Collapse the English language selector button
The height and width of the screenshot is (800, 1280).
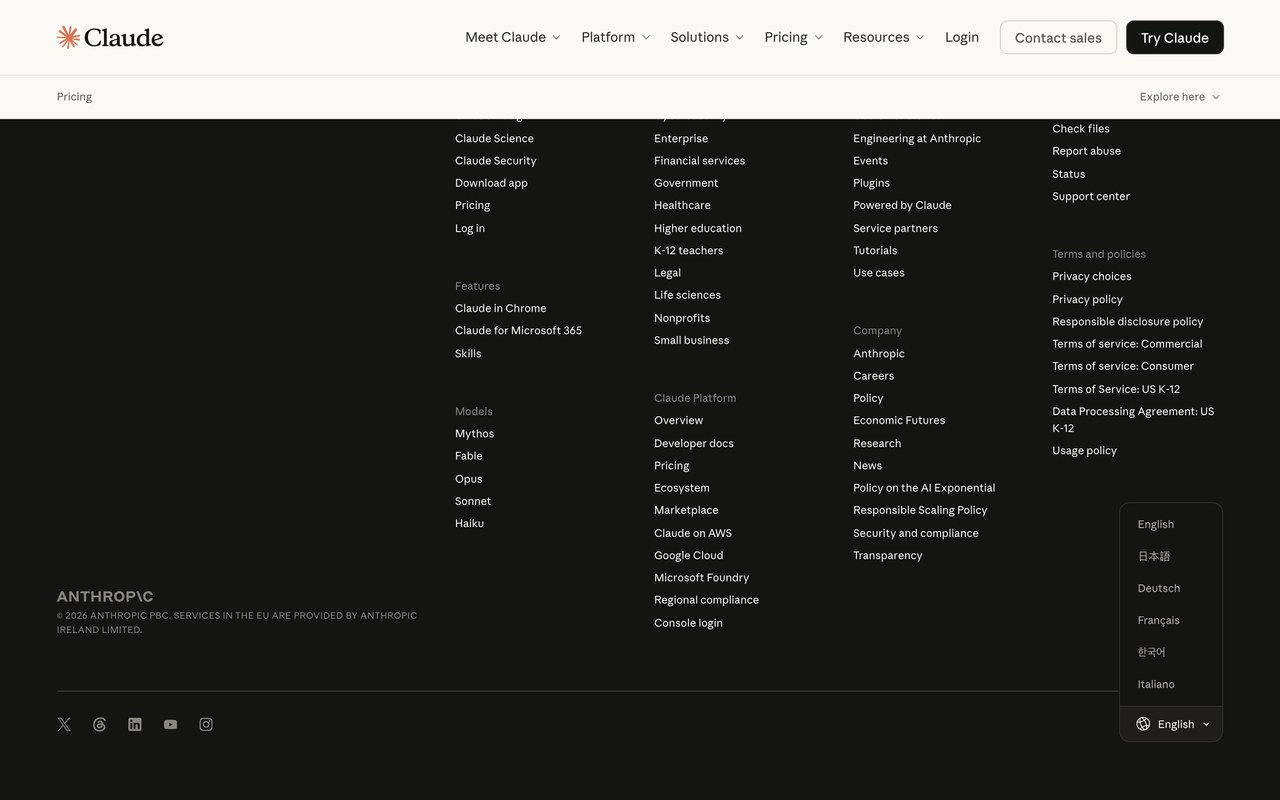pyautogui.click(x=1172, y=724)
